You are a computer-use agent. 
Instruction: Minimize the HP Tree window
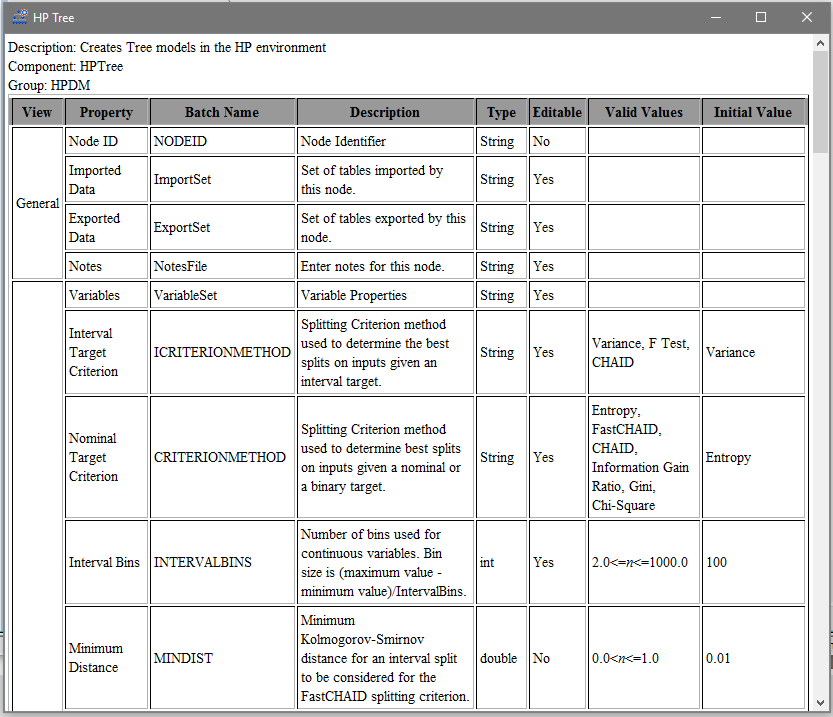tap(716, 16)
